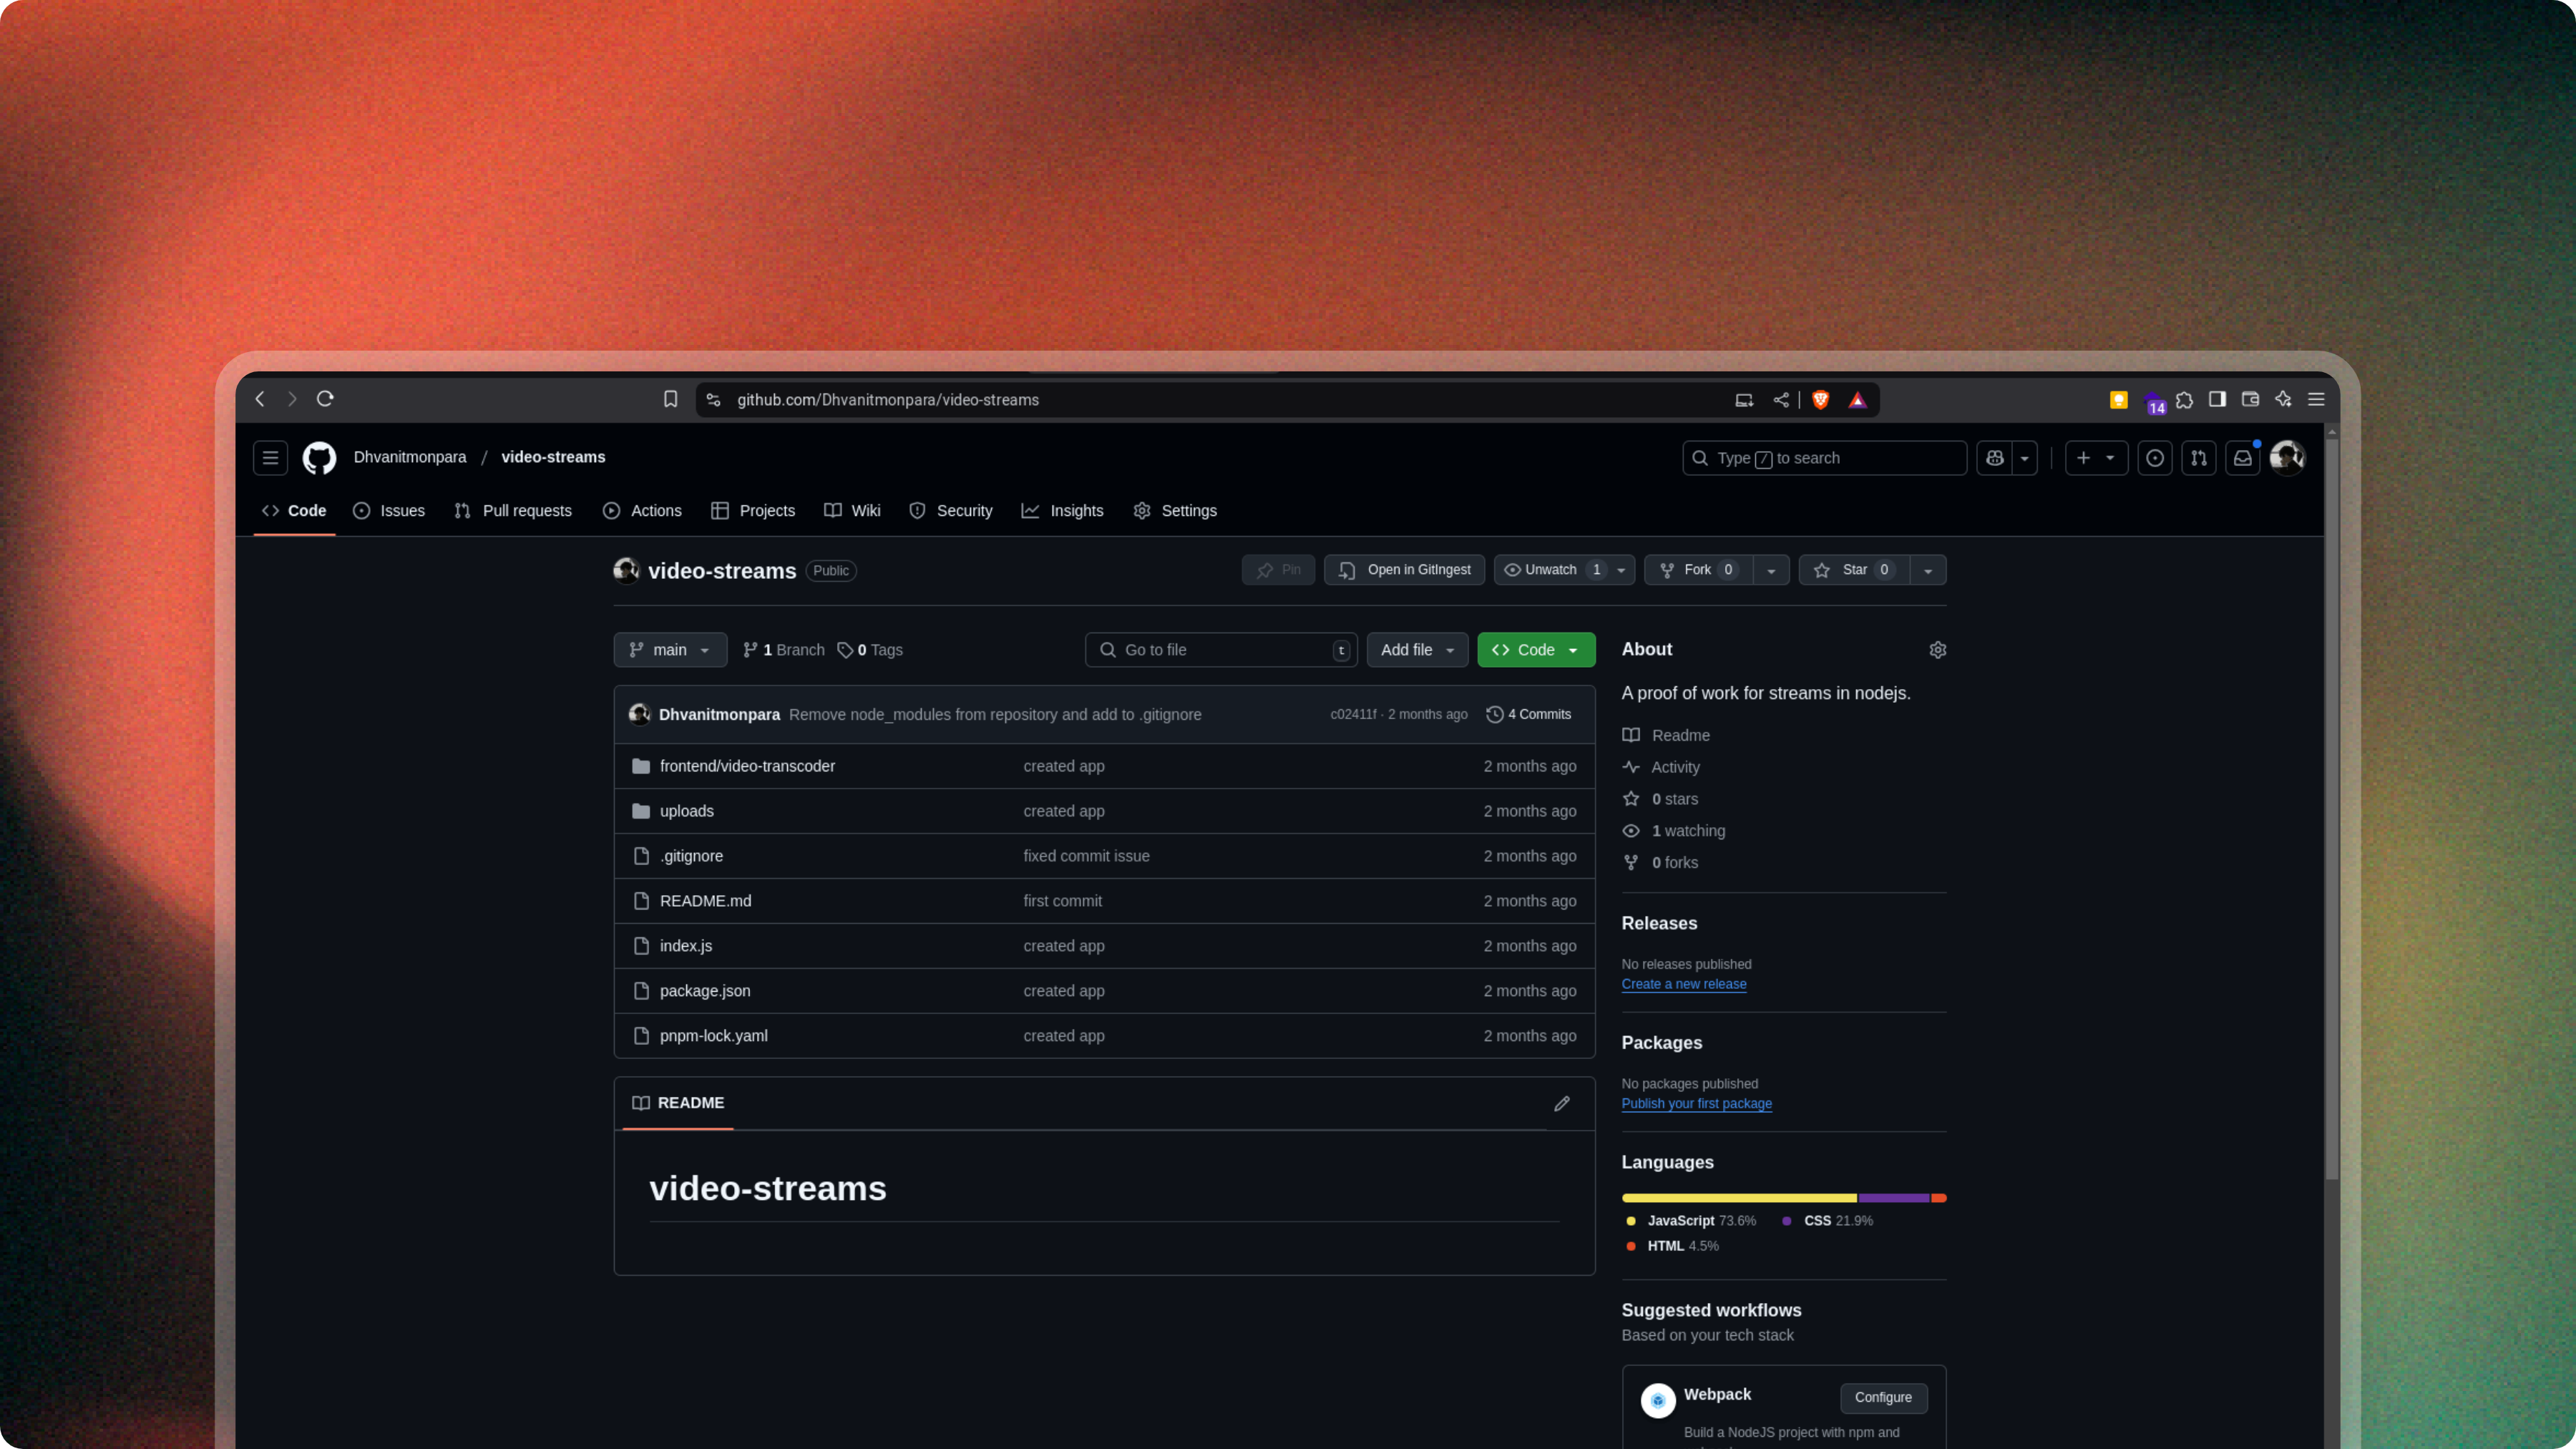Expand the green Code dropdown
This screenshot has height=1449, width=2576.
click(1536, 649)
